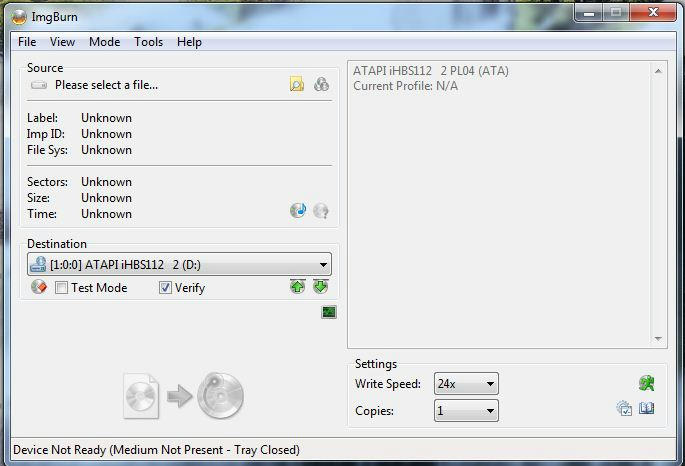This screenshot has width=685, height=466.
Task: Browse for a source image file
Action: coord(297,84)
